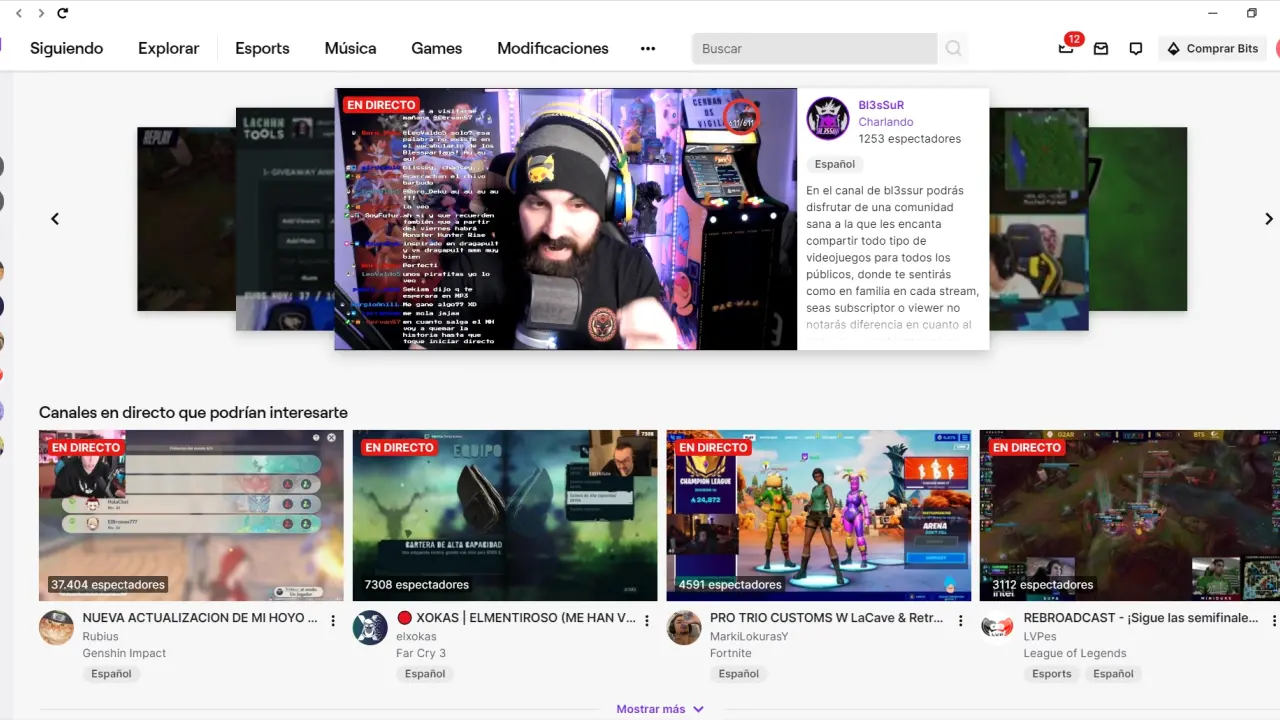Image resolution: width=1280 pixels, height=720 pixels.
Task: Show next carousel stream with right arrow
Action: 1268,219
